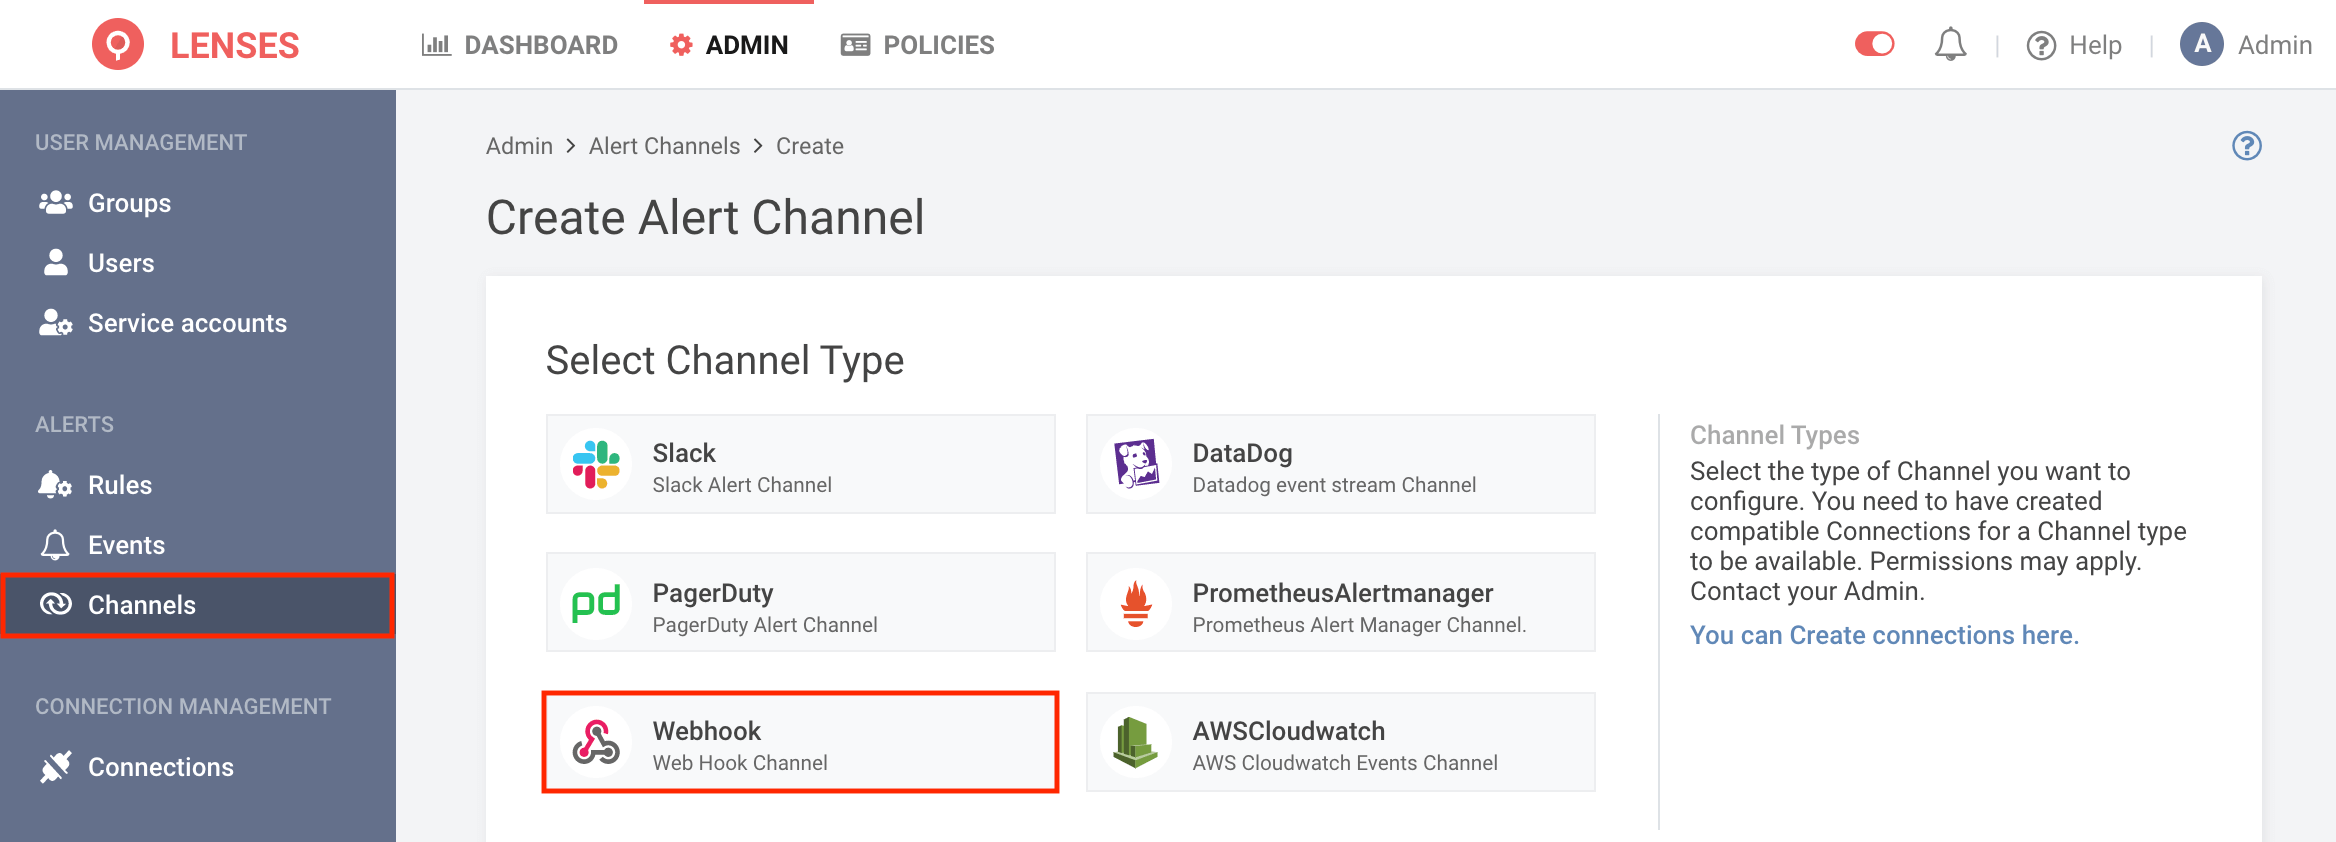The image size is (2336, 842).
Task: Open alert Events in the sidebar
Action: (x=198, y=545)
